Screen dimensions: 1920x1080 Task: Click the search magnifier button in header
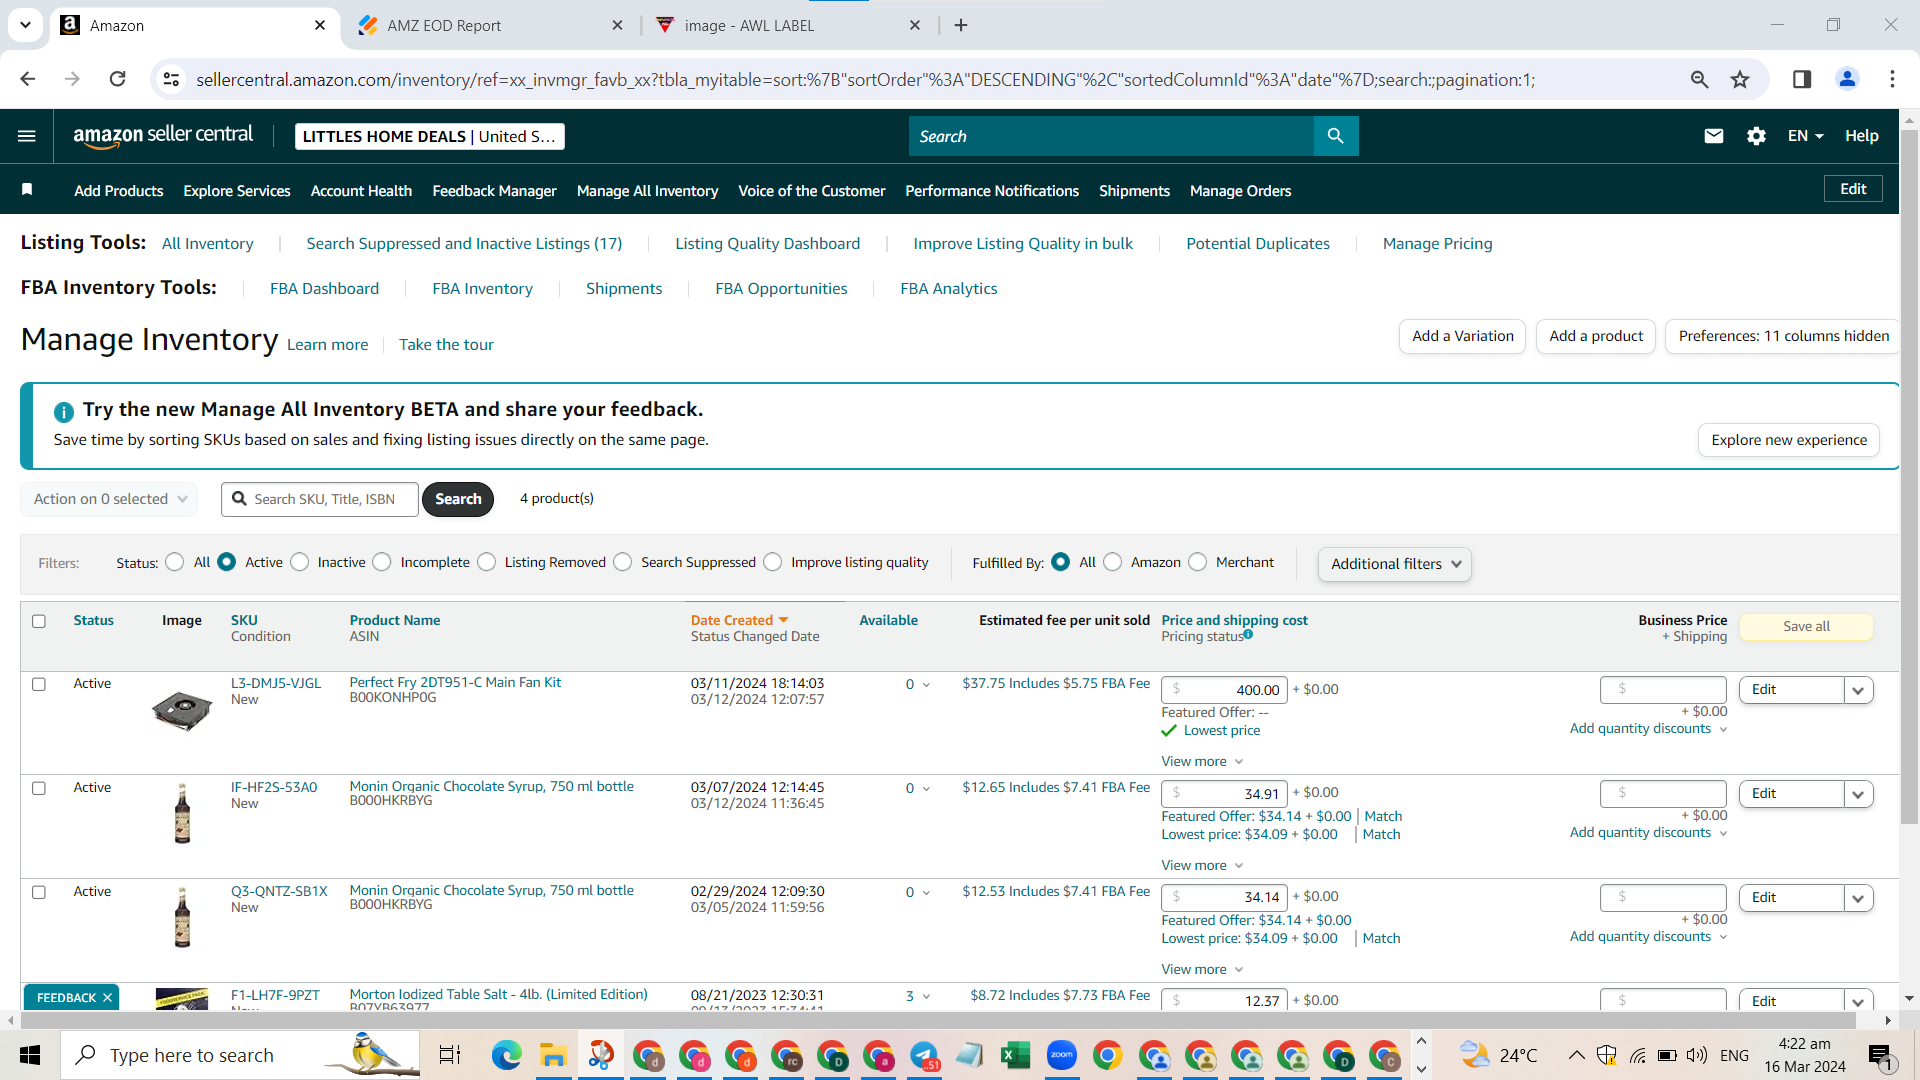(x=1336, y=136)
